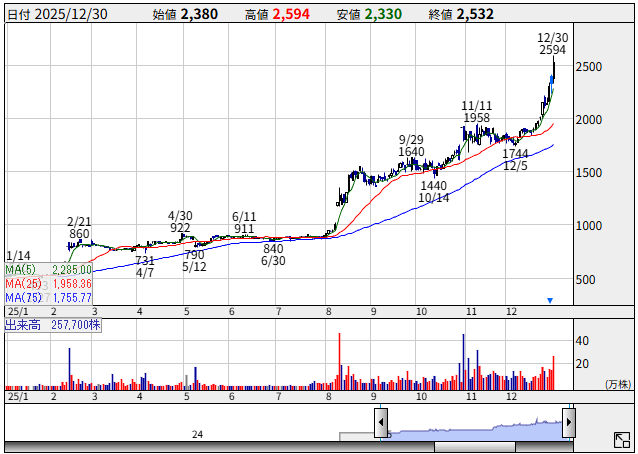Click the 高値 high price value 2,594
This screenshot has width=638, height=454.
pyautogui.click(x=288, y=15)
